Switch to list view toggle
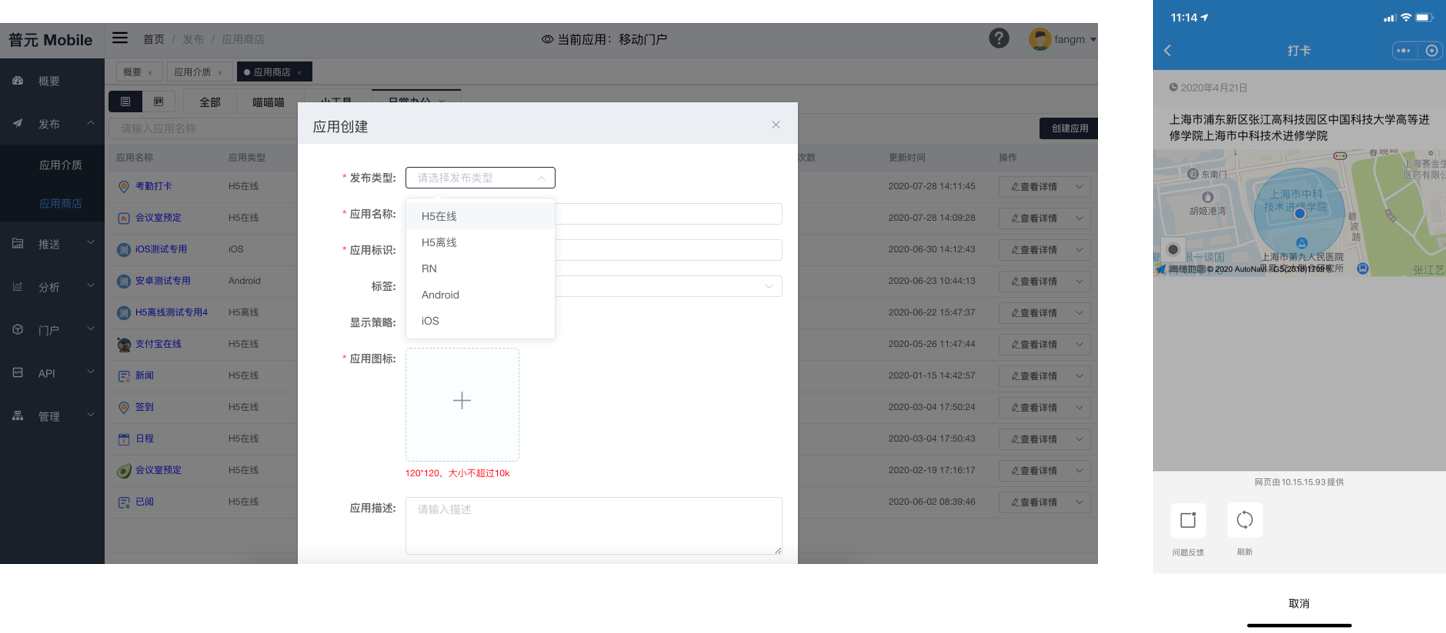1446x633 pixels. click(x=125, y=101)
